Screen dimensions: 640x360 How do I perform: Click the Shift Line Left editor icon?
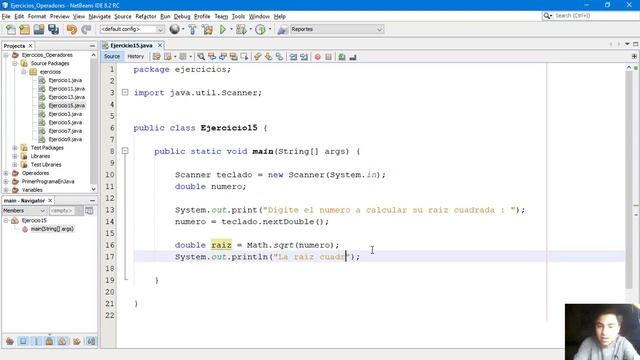pyautogui.click(x=293, y=57)
